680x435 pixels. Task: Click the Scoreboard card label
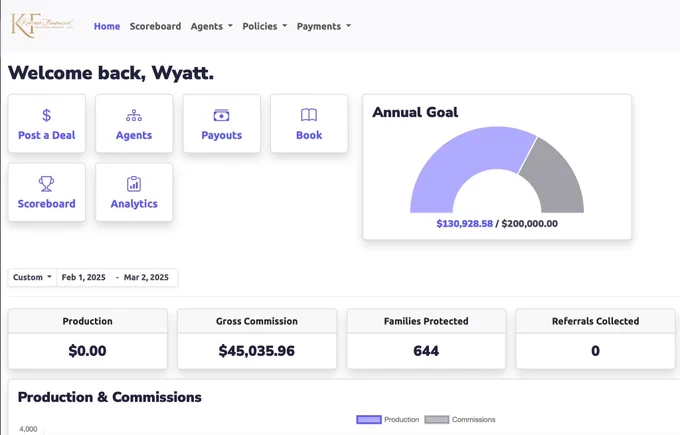(46, 204)
